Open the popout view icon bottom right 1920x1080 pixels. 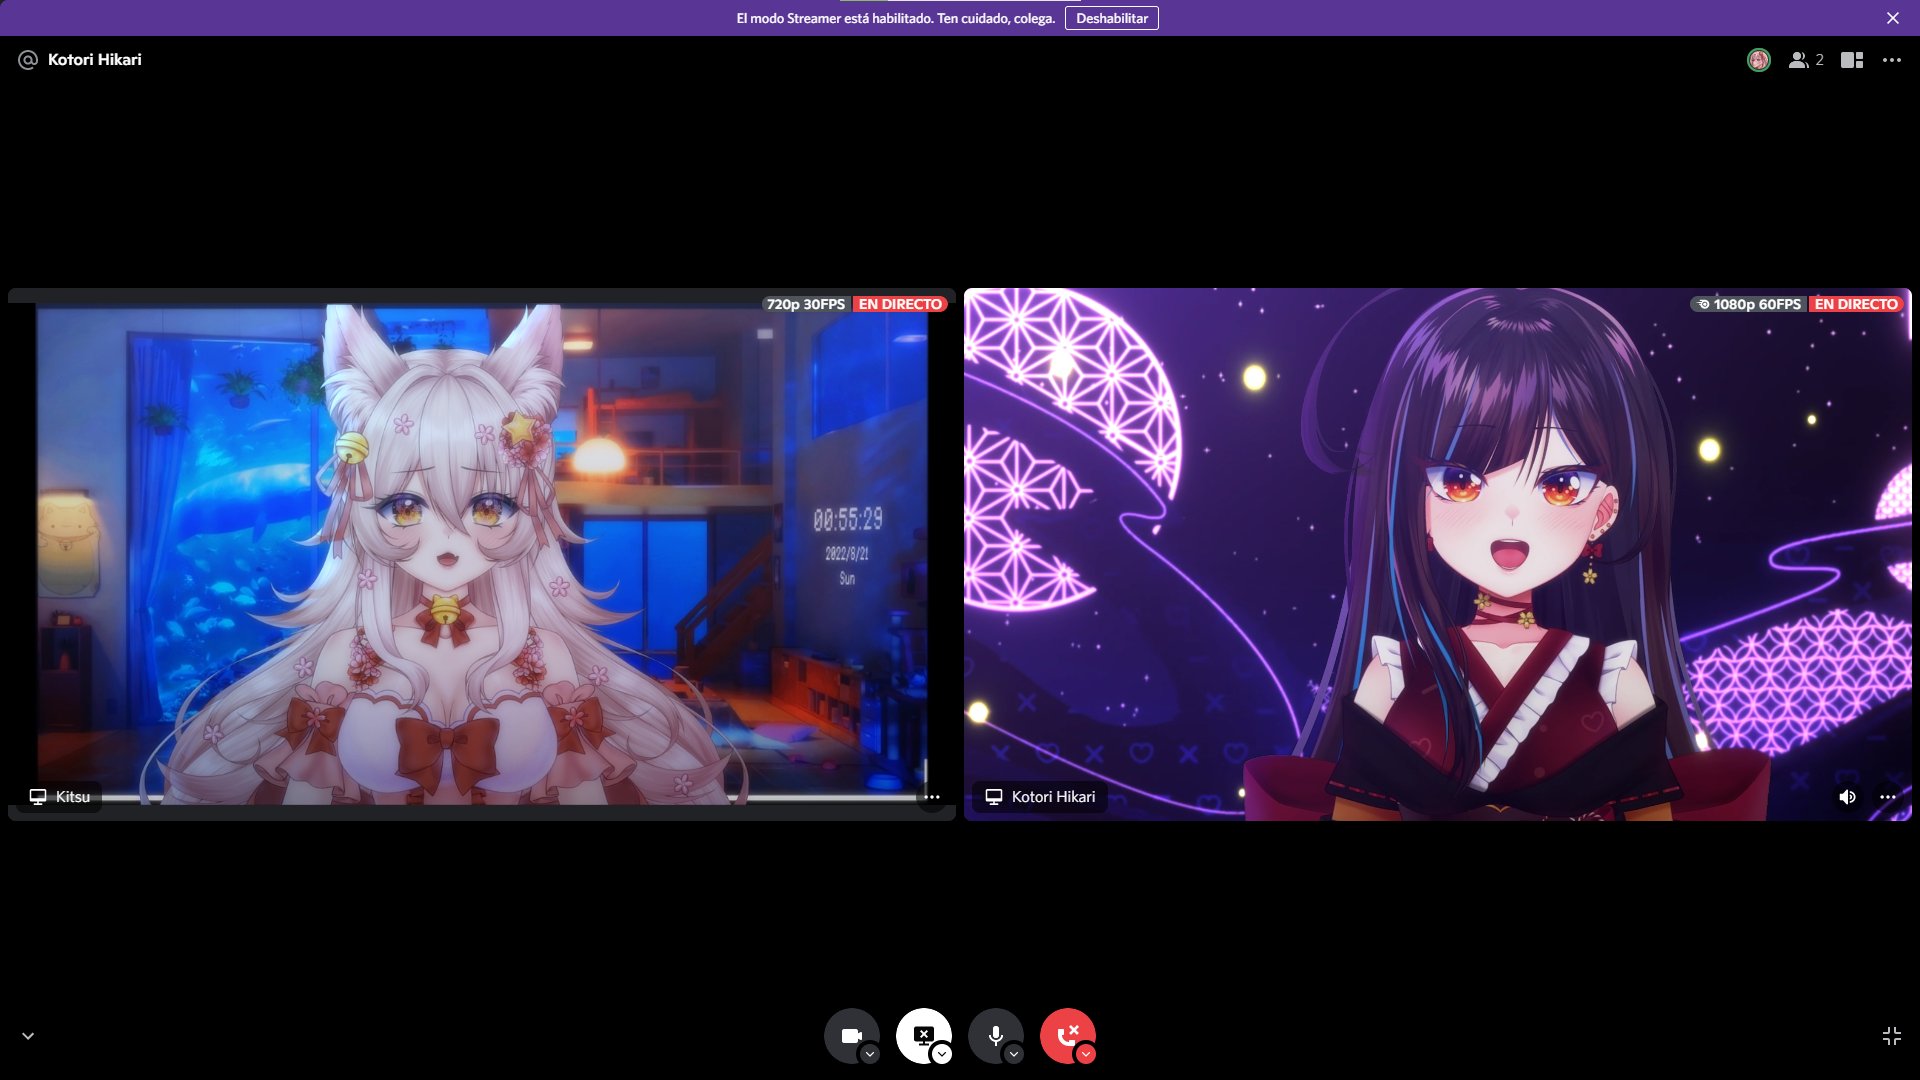[x=1893, y=1037]
